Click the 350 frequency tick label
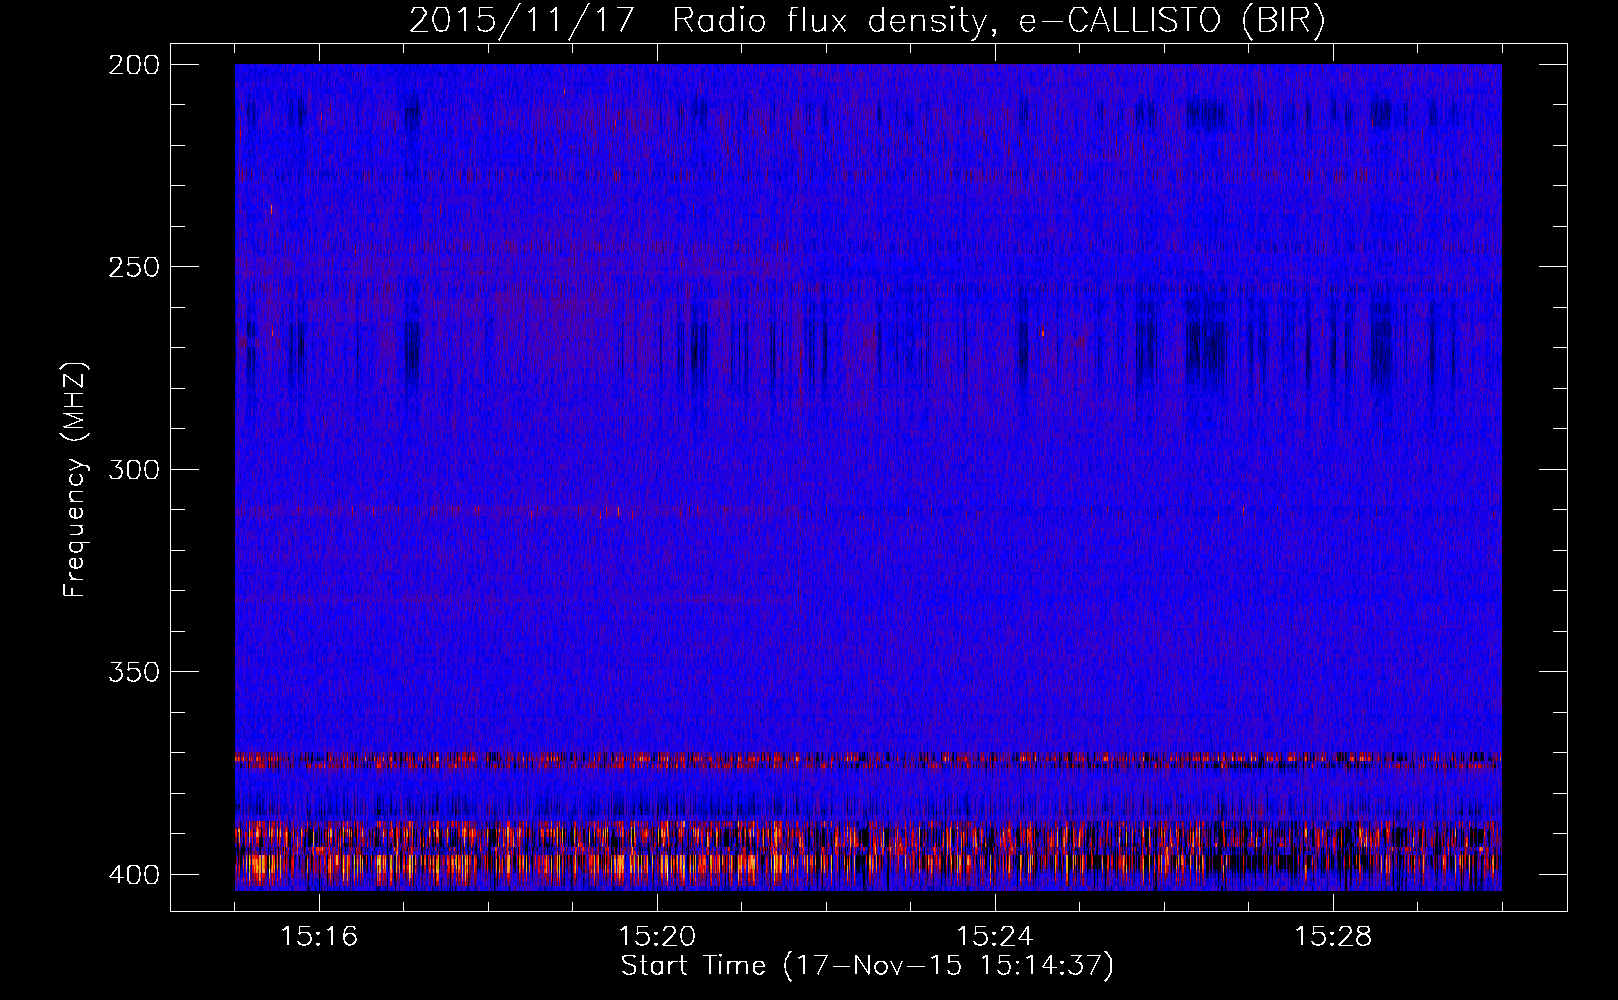The height and width of the screenshot is (1000, 1618). pyautogui.click(x=133, y=672)
